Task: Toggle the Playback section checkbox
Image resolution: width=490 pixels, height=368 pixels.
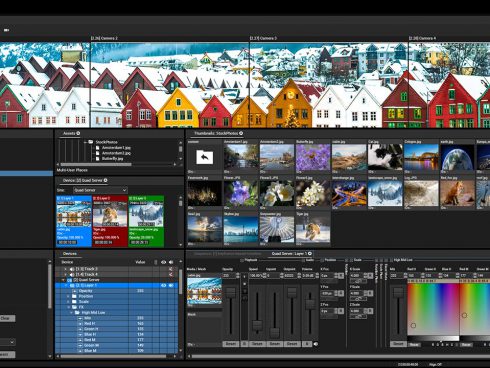Action: (242, 260)
